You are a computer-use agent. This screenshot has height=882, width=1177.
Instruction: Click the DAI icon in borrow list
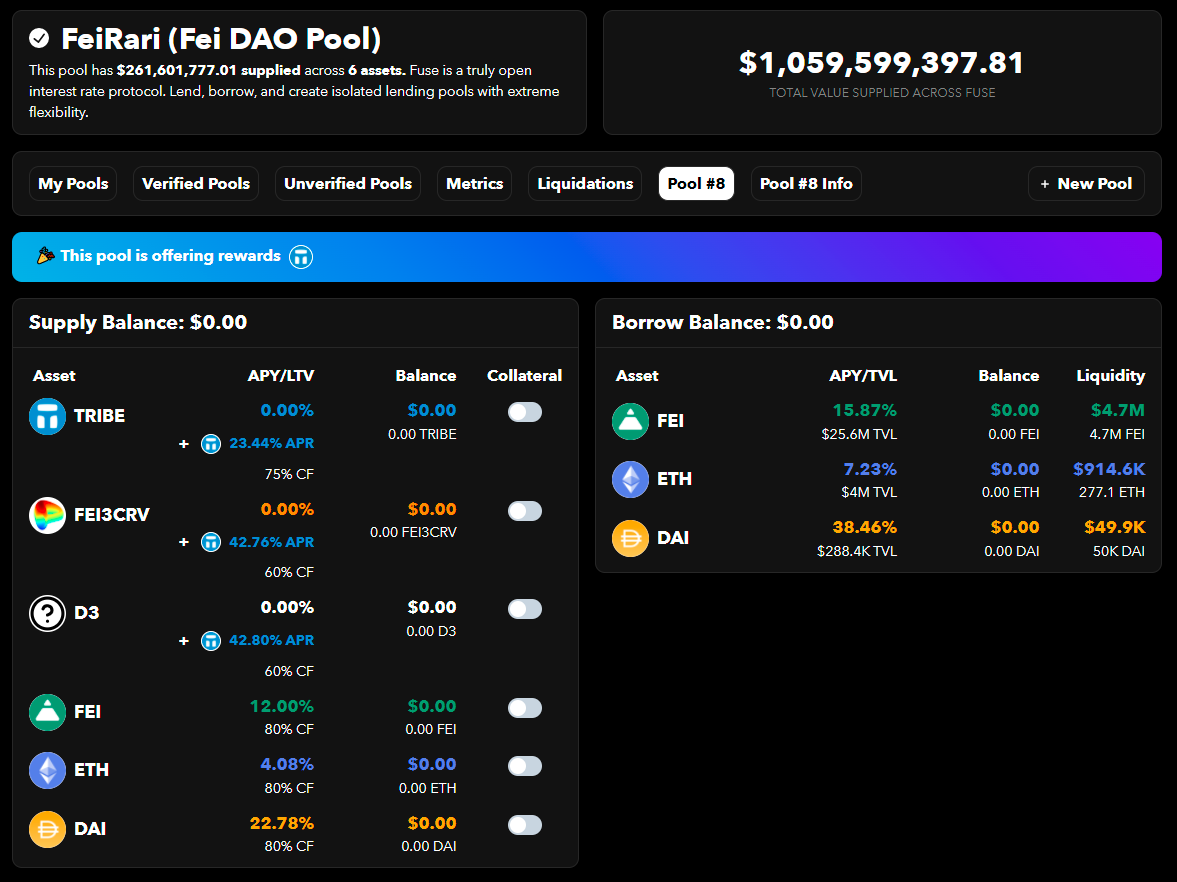(x=631, y=538)
